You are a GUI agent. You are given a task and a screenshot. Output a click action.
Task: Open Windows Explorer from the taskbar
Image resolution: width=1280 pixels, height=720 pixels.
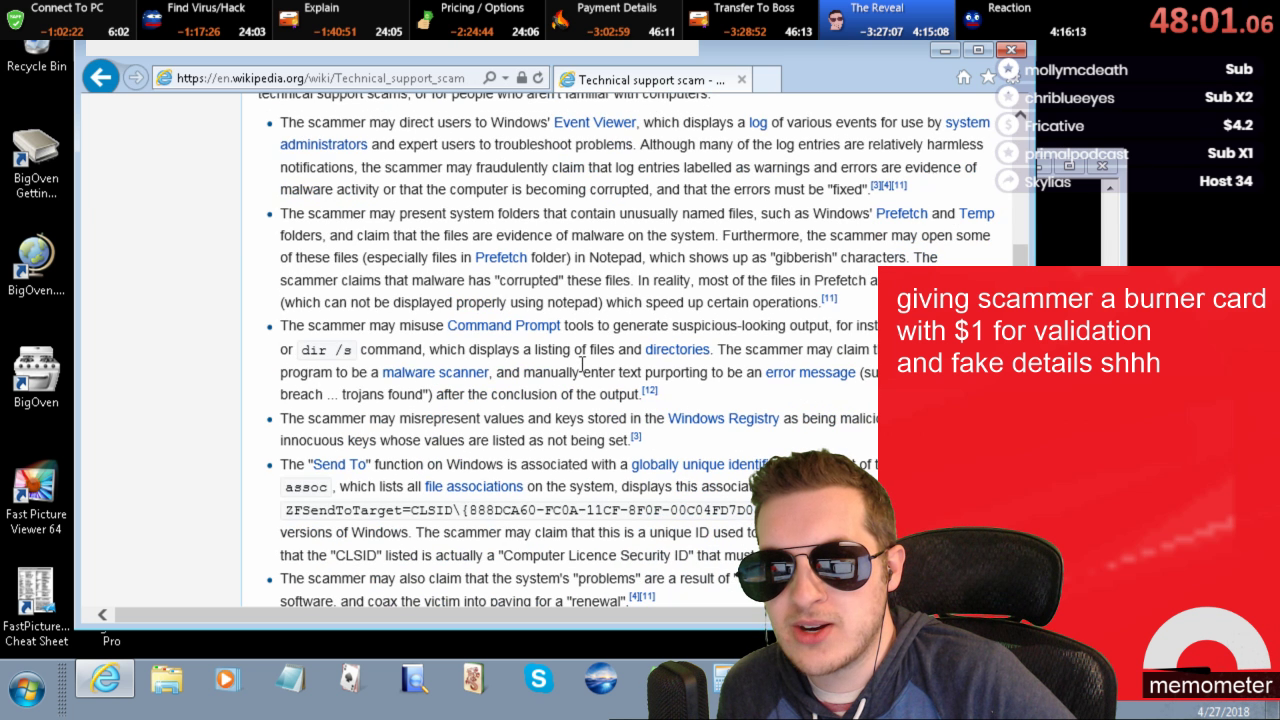coord(166,680)
